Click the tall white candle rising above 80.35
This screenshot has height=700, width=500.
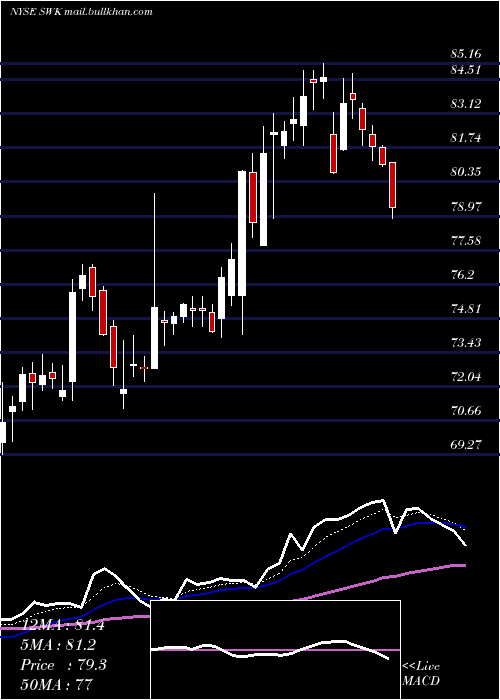pos(242,233)
